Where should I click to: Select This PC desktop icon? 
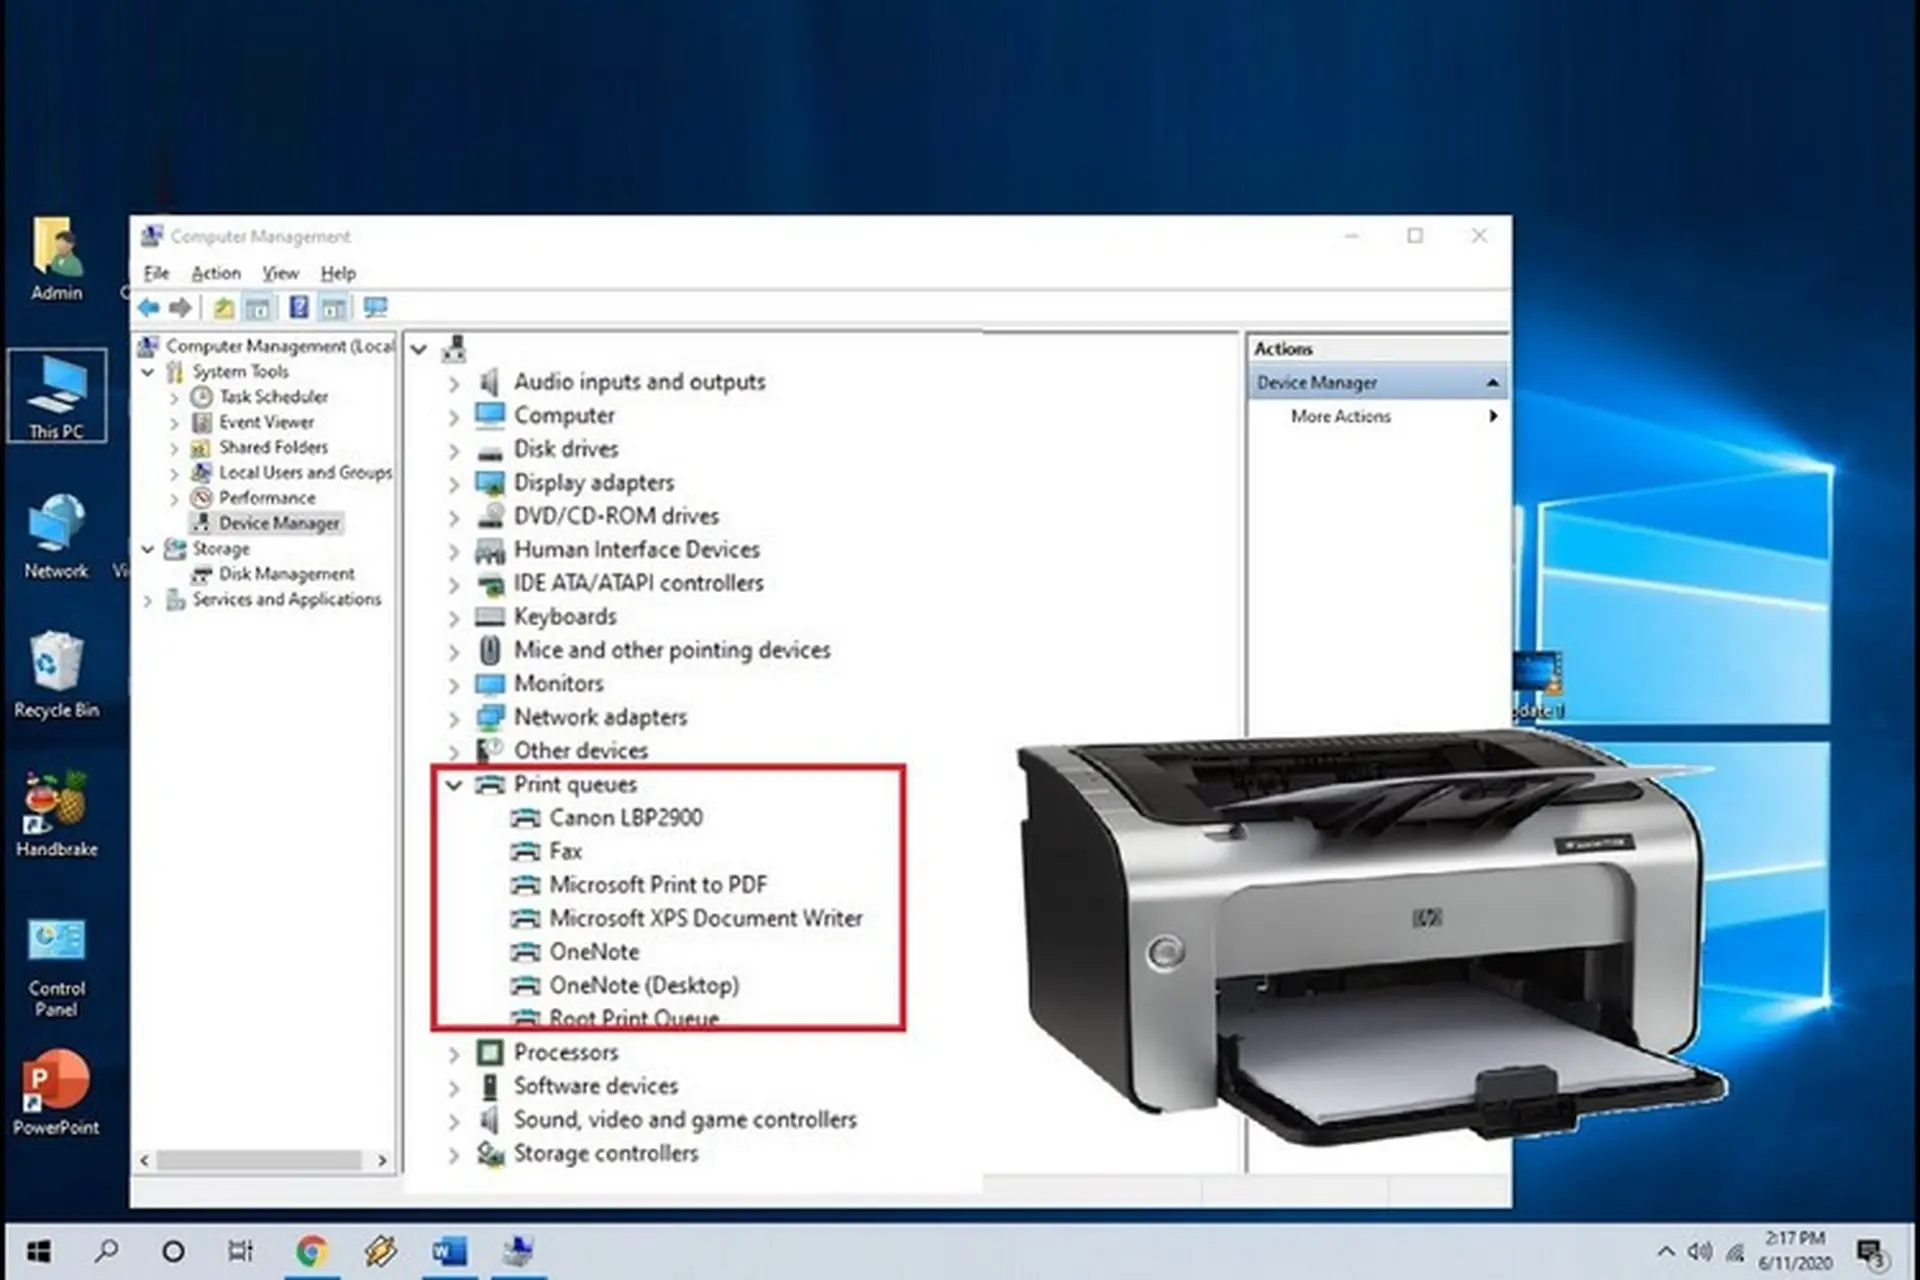pos(56,396)
